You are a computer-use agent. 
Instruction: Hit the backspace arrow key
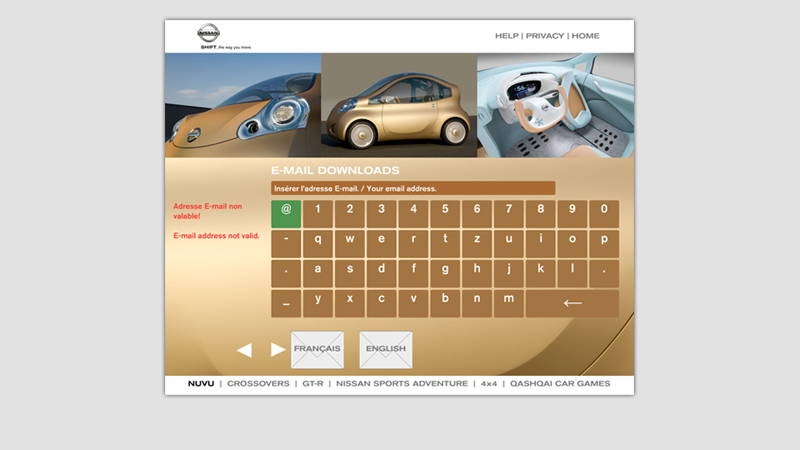572,304
